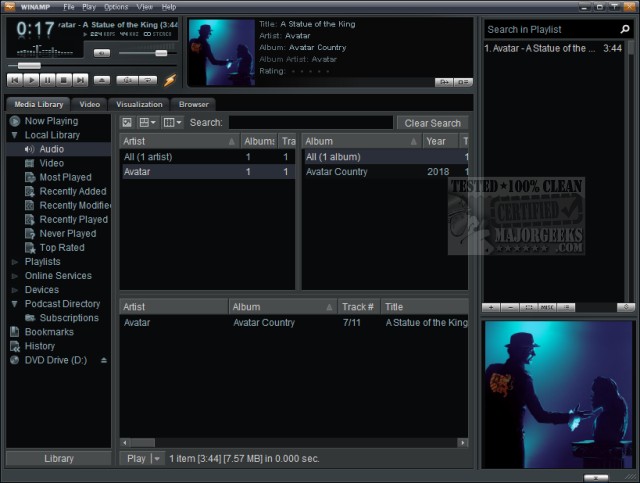Toggle repeat mode
Viewport: 640px width, 483px height.
click(x=148, y=80)
